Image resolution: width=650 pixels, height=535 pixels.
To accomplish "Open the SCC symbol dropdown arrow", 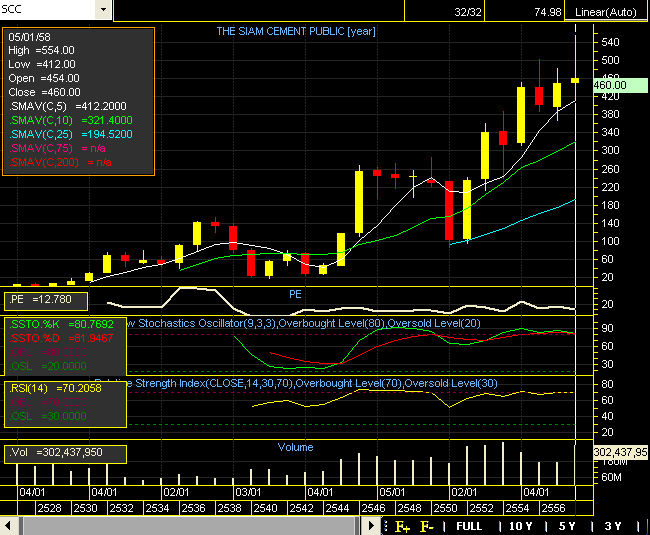I will [x=104, y=9].
